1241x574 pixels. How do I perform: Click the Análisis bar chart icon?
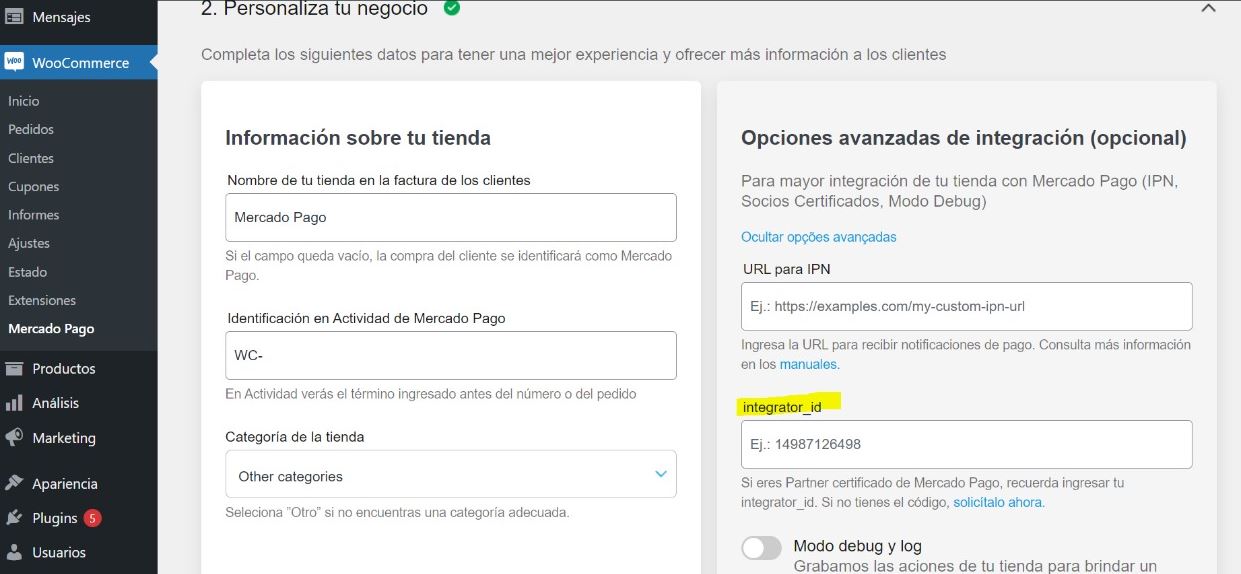pyautogui.click(x=14, y=403)
